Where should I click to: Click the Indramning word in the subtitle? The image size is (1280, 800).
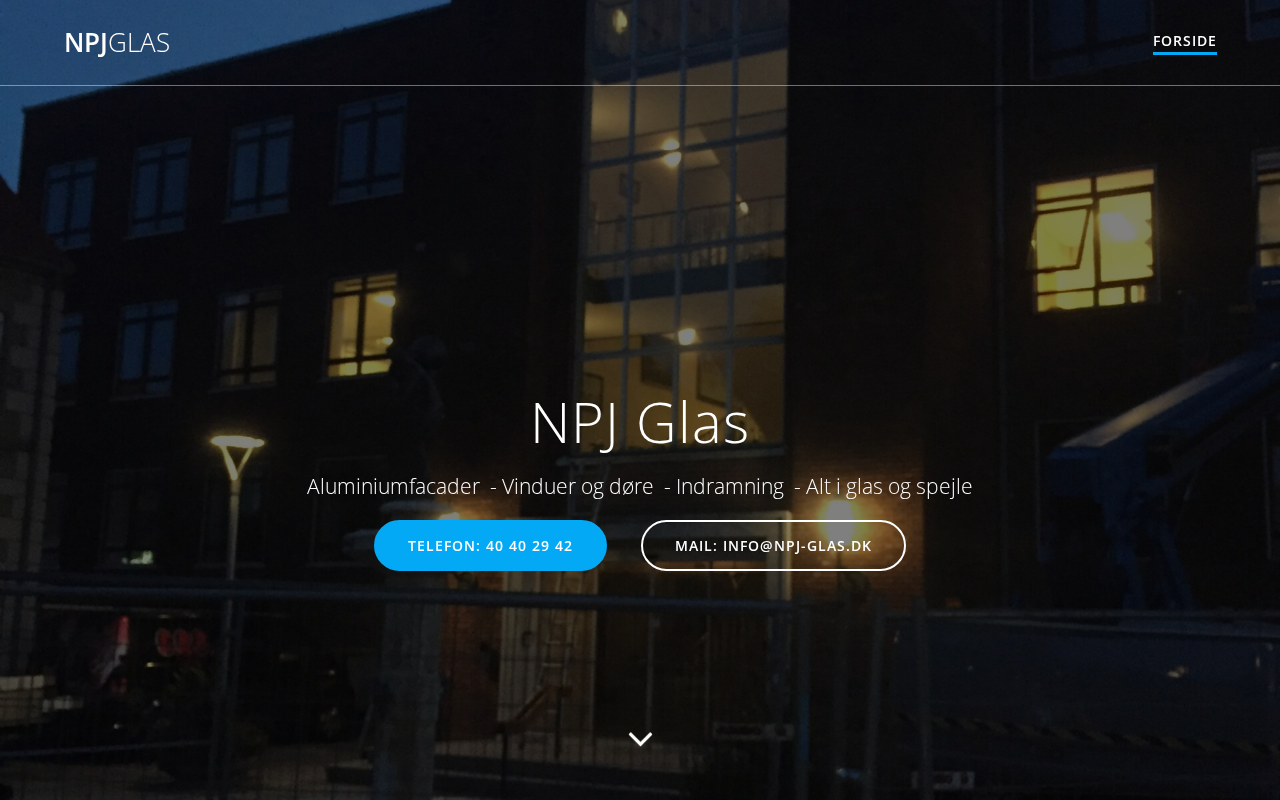[730, 487]
